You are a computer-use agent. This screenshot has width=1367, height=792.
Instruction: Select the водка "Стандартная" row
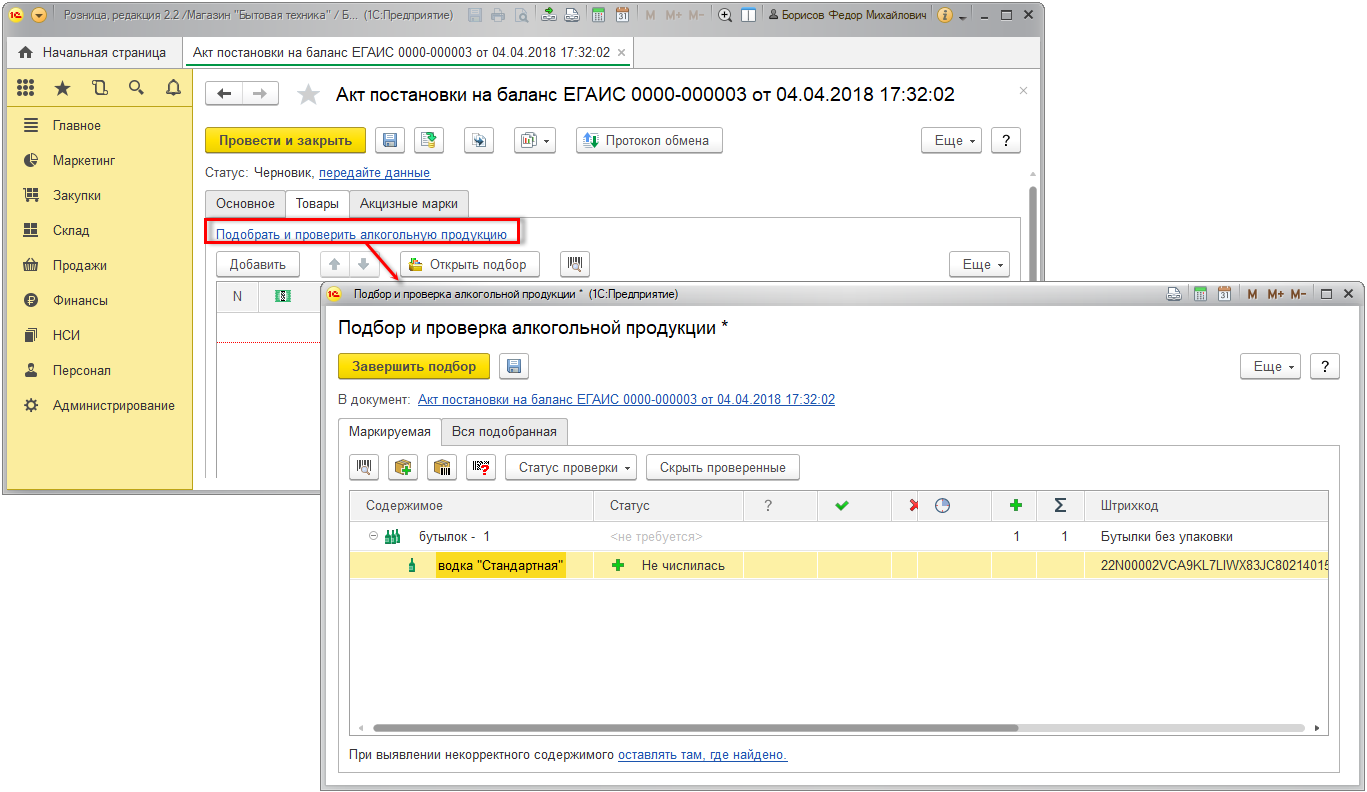pos(839,565)
